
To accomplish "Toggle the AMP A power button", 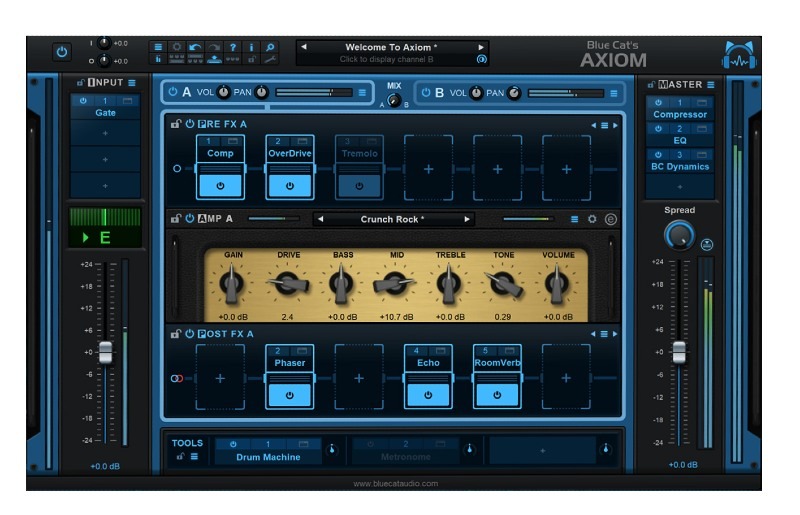I will tap(189, 218).
